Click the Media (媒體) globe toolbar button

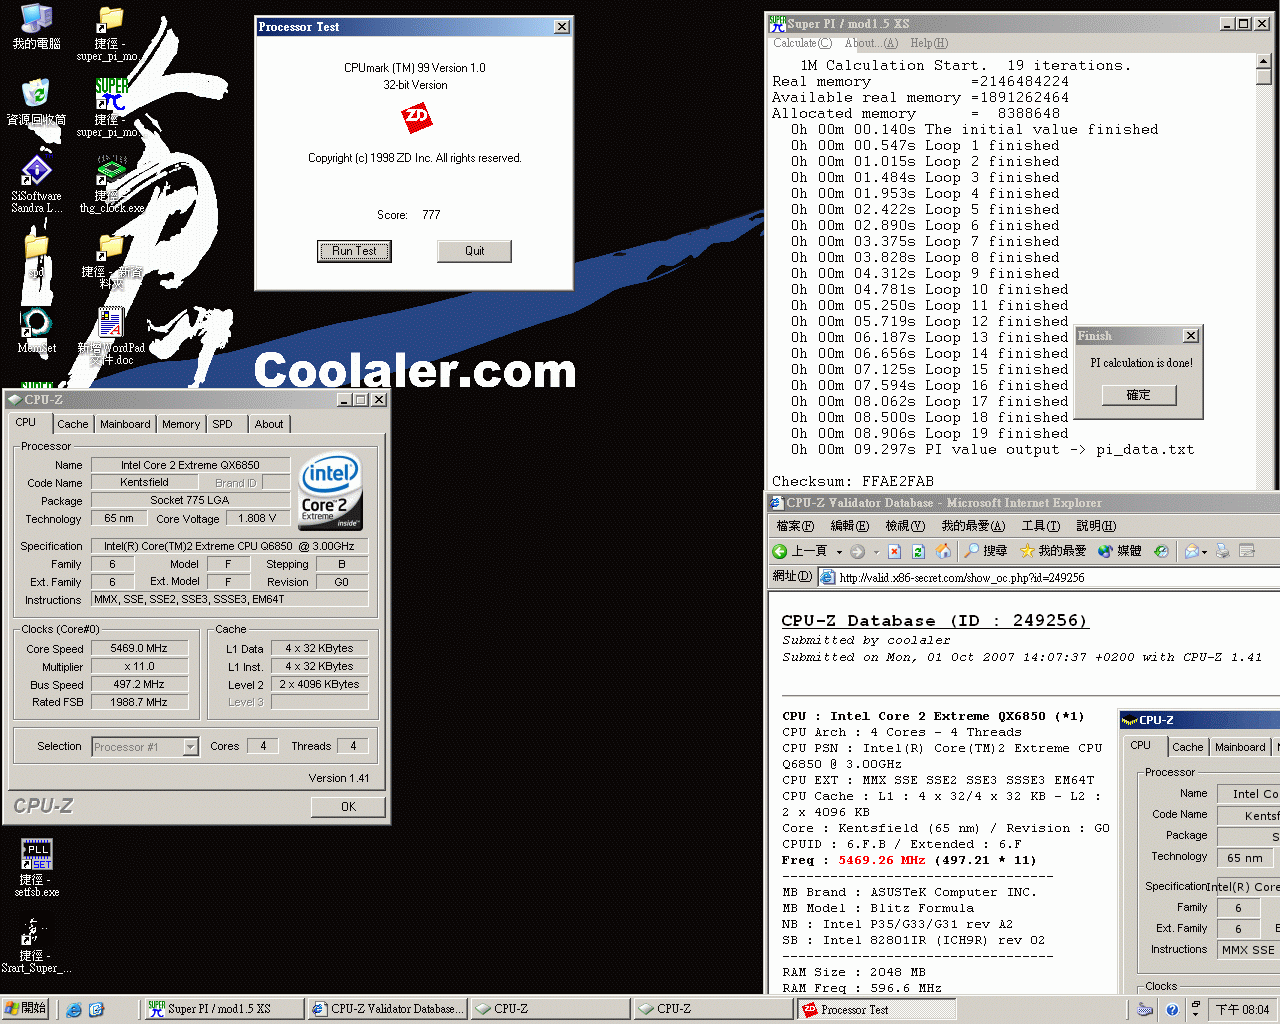1120,551
